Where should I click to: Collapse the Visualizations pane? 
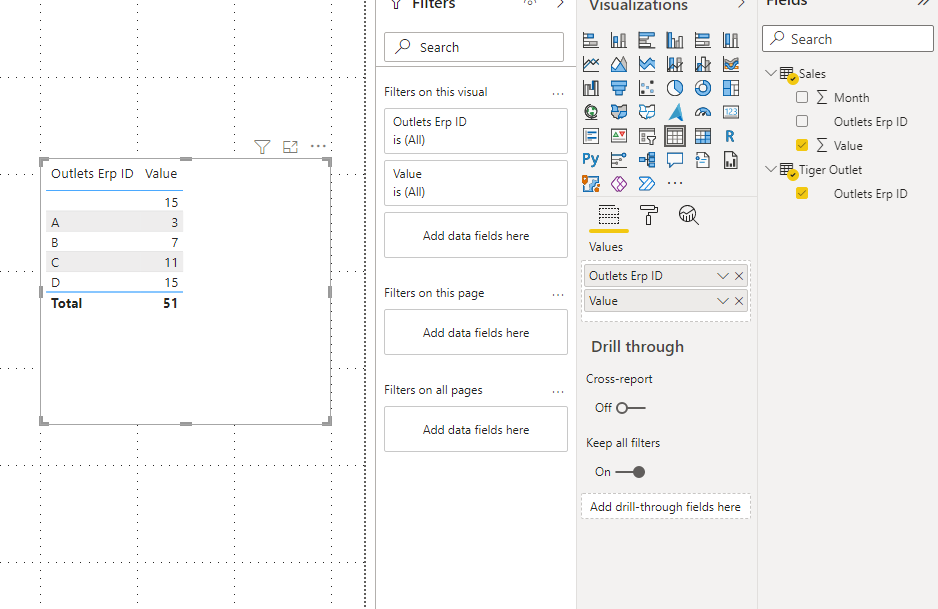(x=742, y=4)
